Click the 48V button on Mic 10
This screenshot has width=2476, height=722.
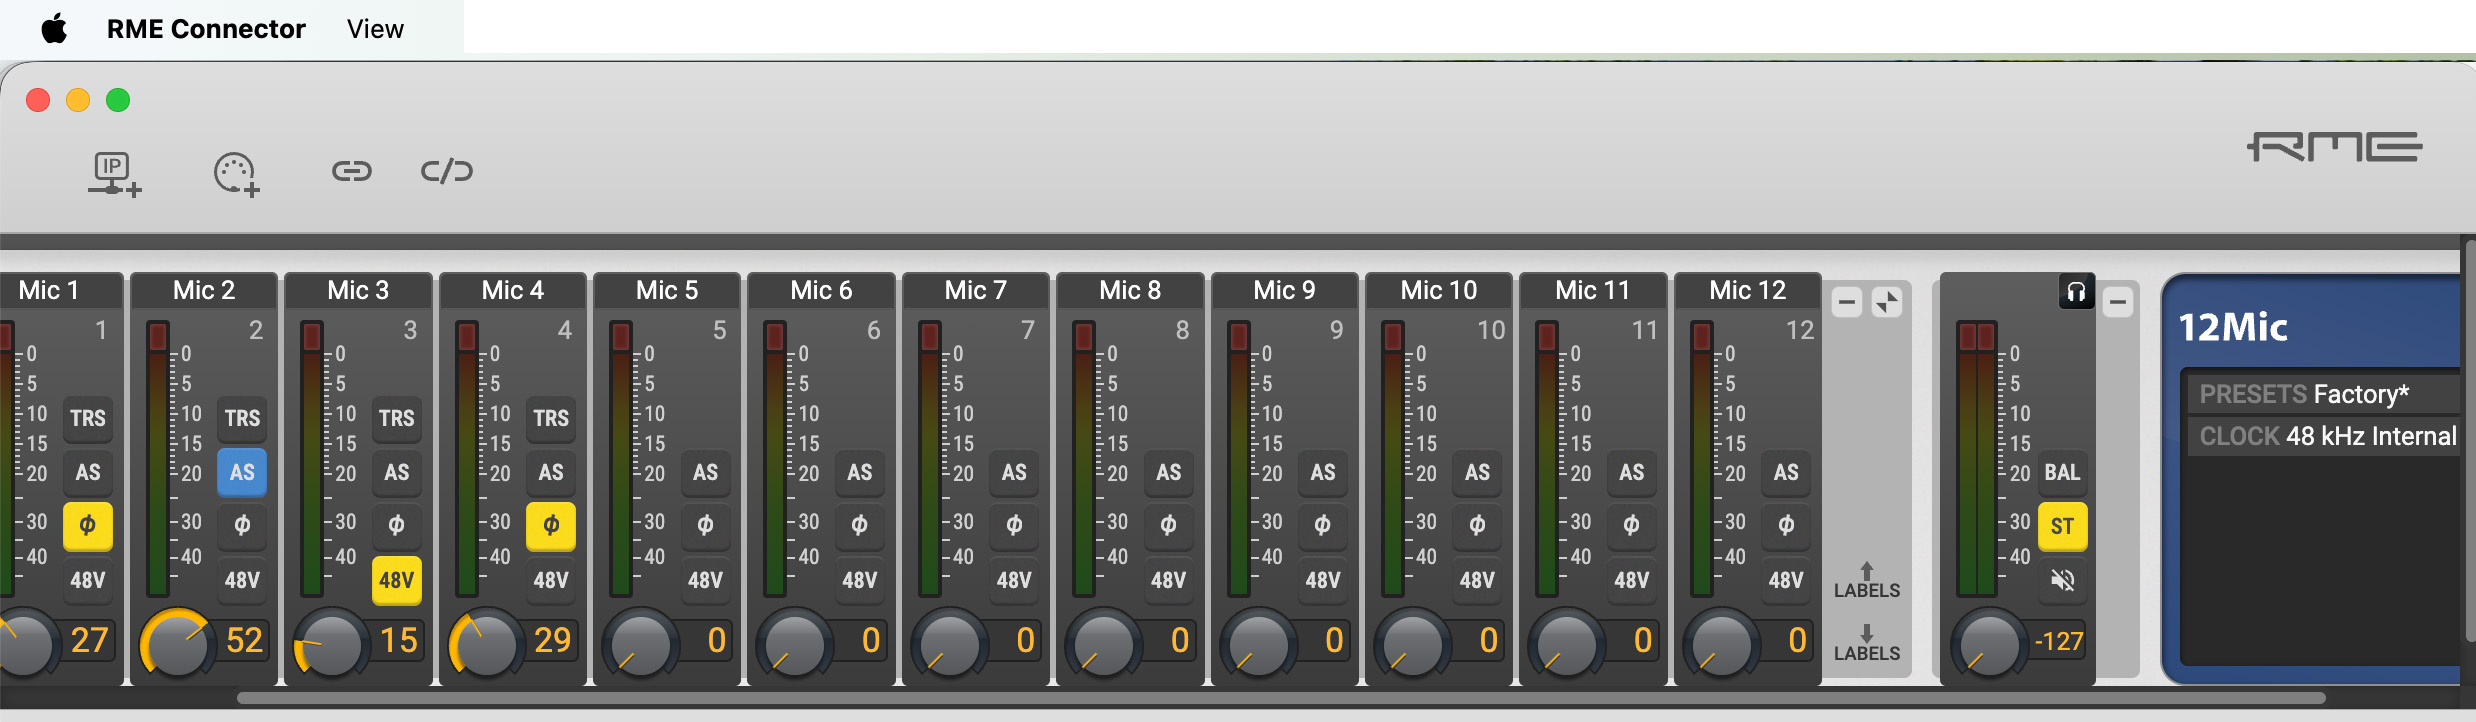pyautogui.click(x=1477, y=580)
